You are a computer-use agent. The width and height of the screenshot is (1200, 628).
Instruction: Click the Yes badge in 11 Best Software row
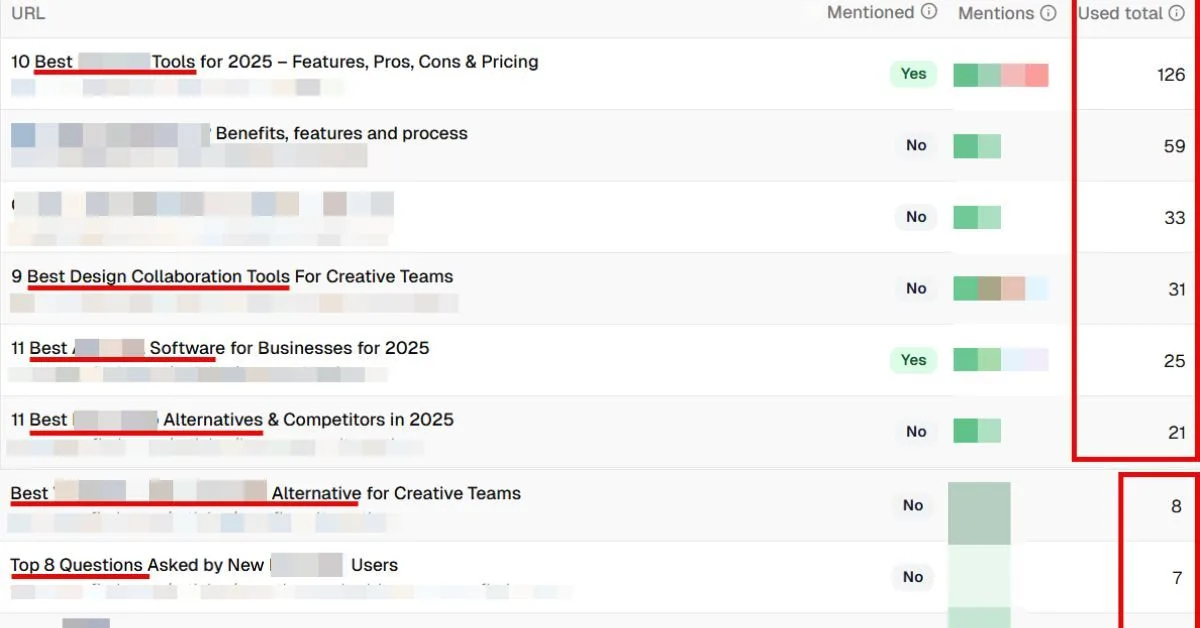(914, 360)
